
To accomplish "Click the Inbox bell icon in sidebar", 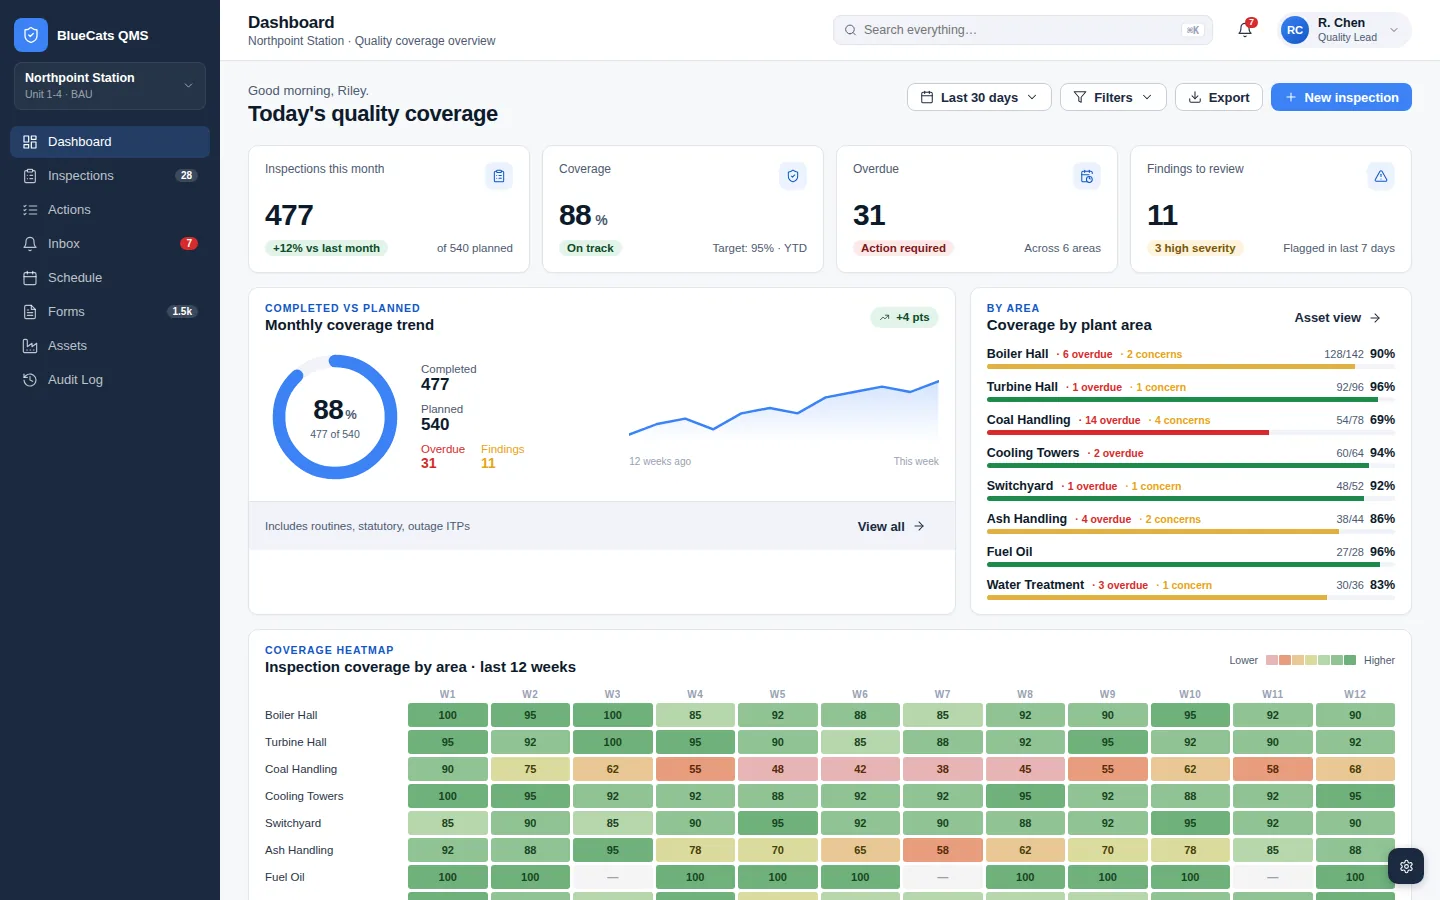I will [x=30, y=244].
